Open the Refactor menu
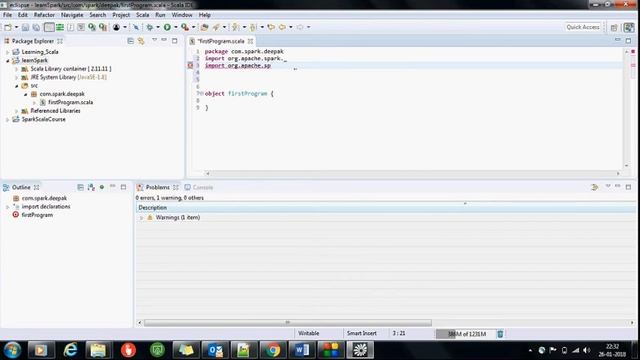 tap(44, 15)
